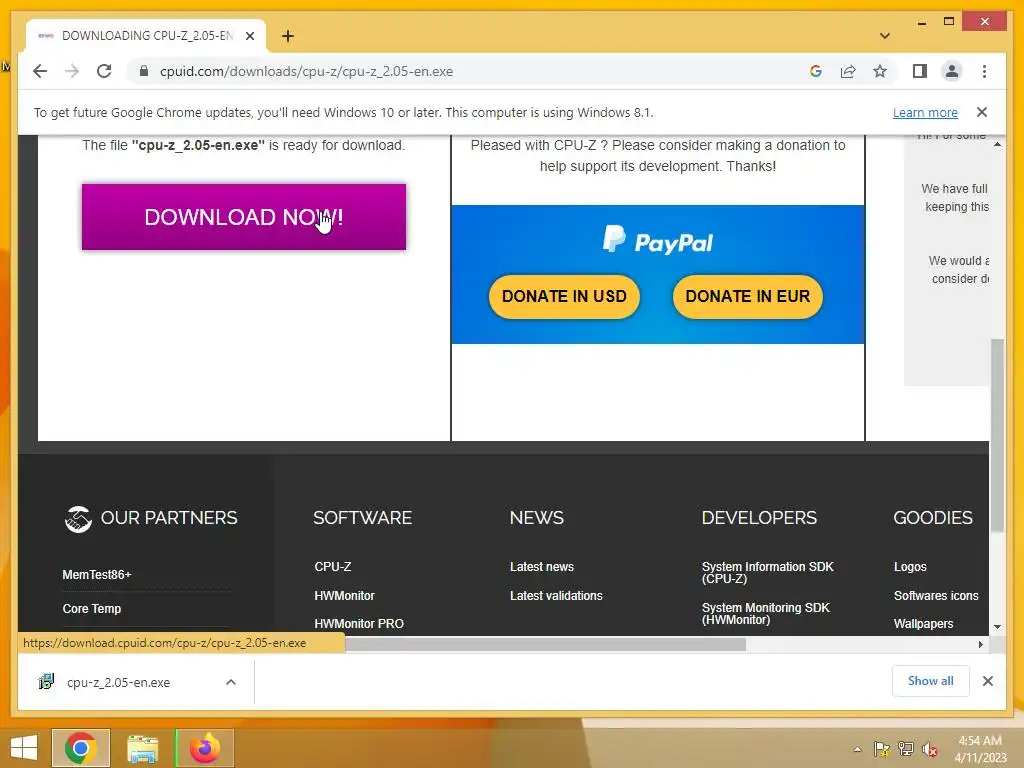The image size is (1024, 768).
Task: Open the Windows Start button
Action: pyautogui.click(x=24, y=748)
